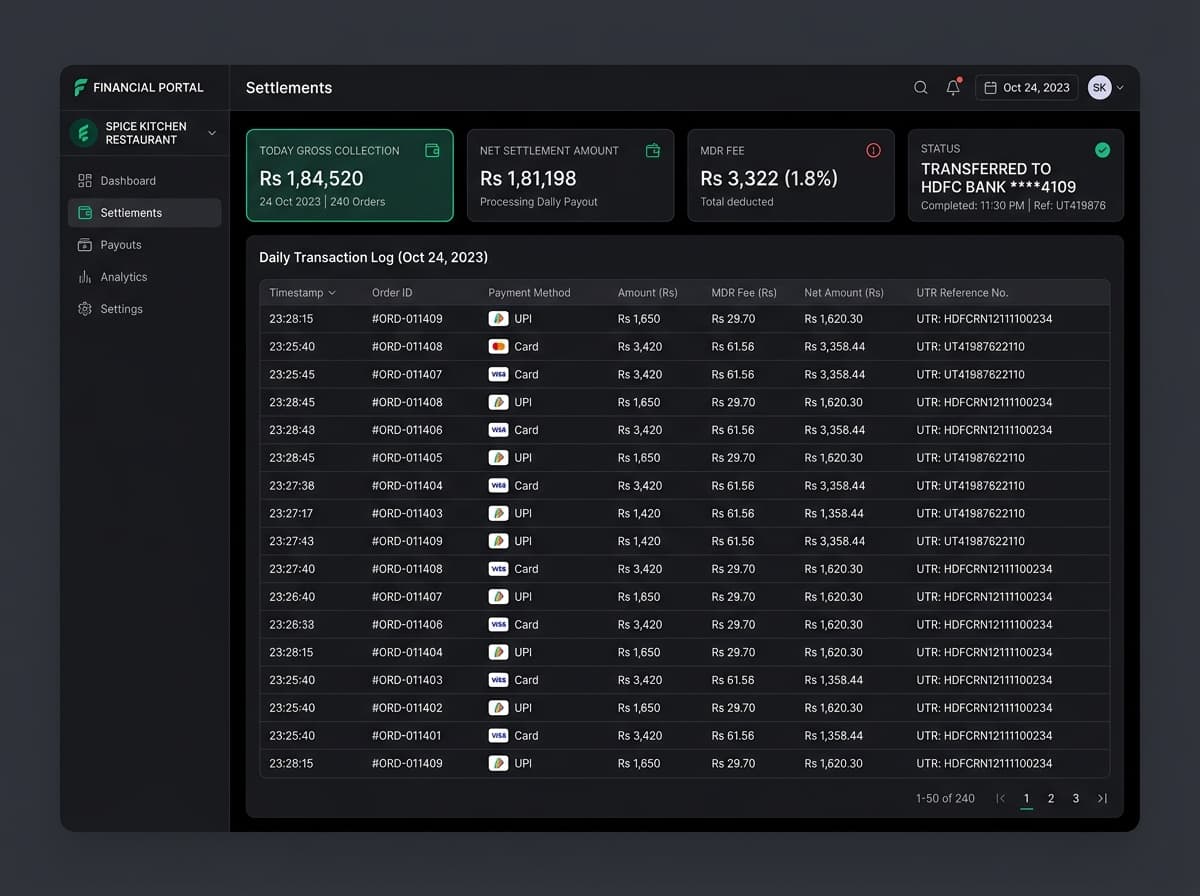Click the Financial Portal logo

81,87
